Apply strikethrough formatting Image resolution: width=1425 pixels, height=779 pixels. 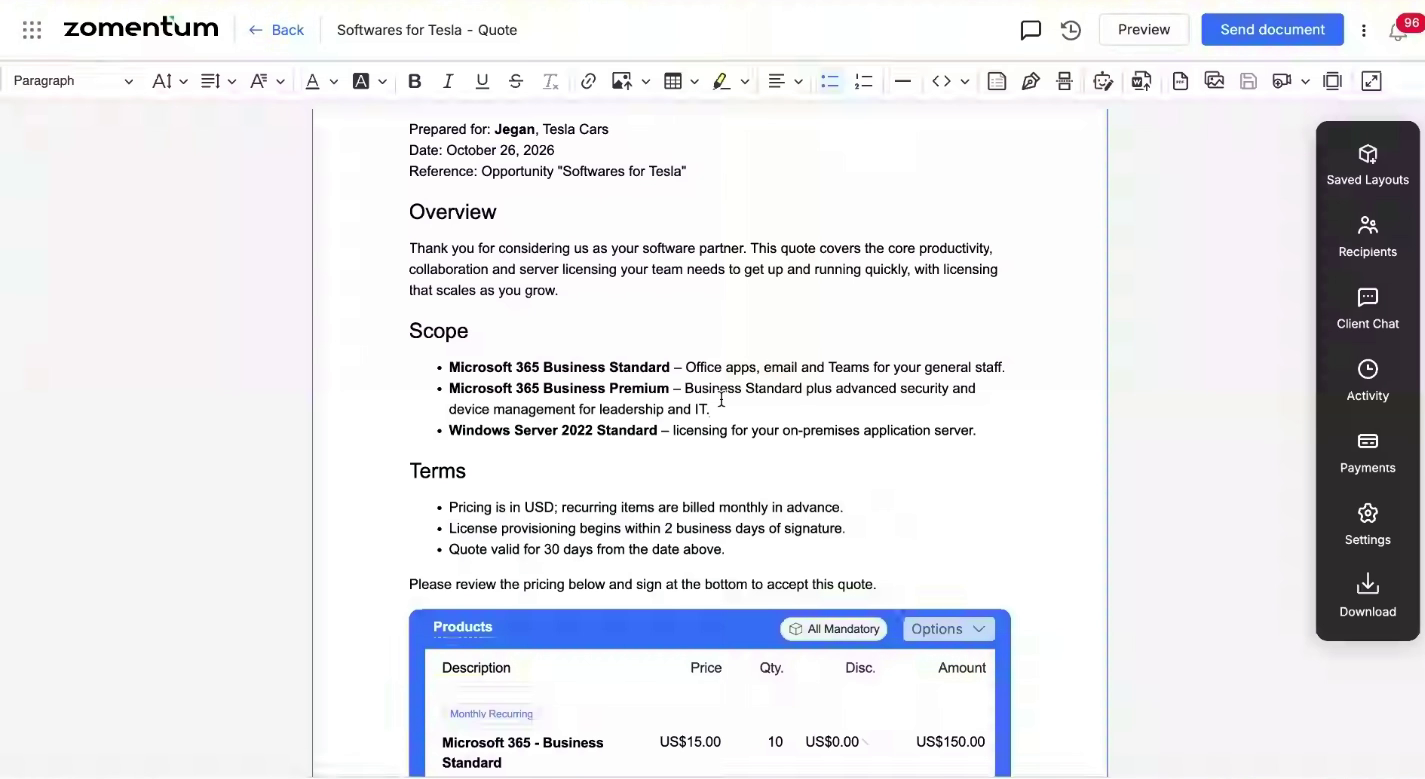(516, 81)
